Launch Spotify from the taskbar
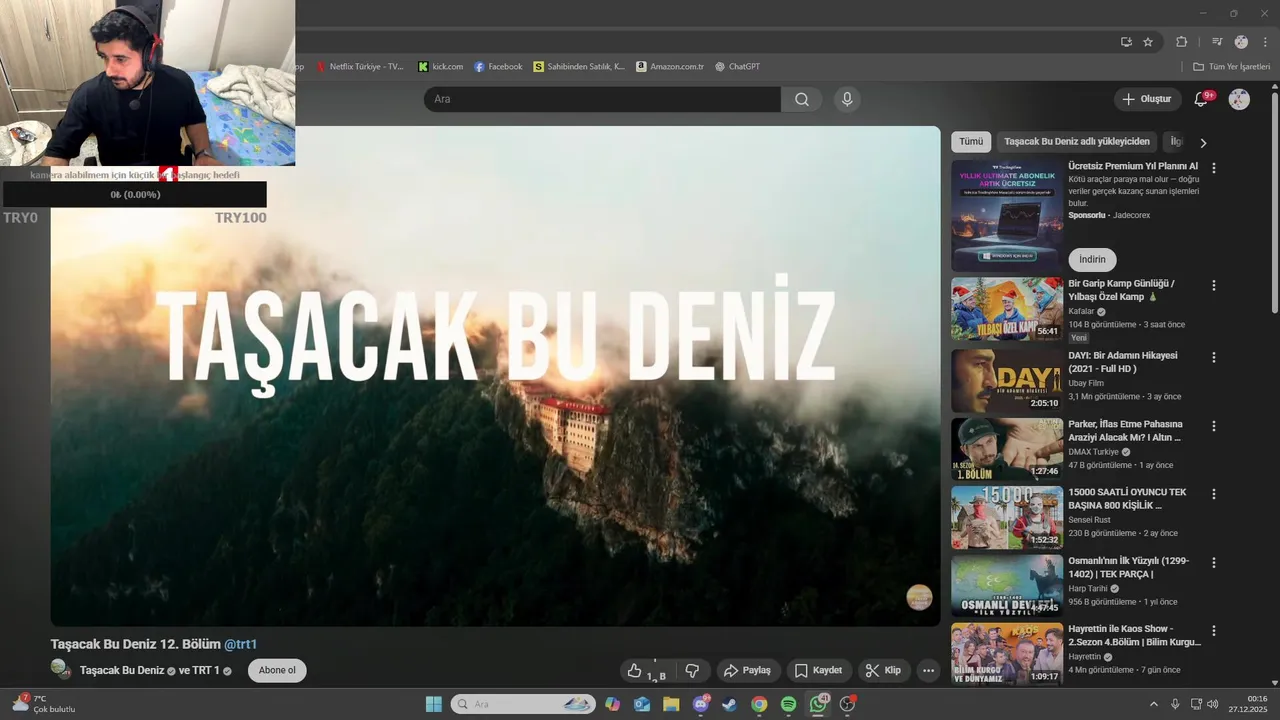 788,704
